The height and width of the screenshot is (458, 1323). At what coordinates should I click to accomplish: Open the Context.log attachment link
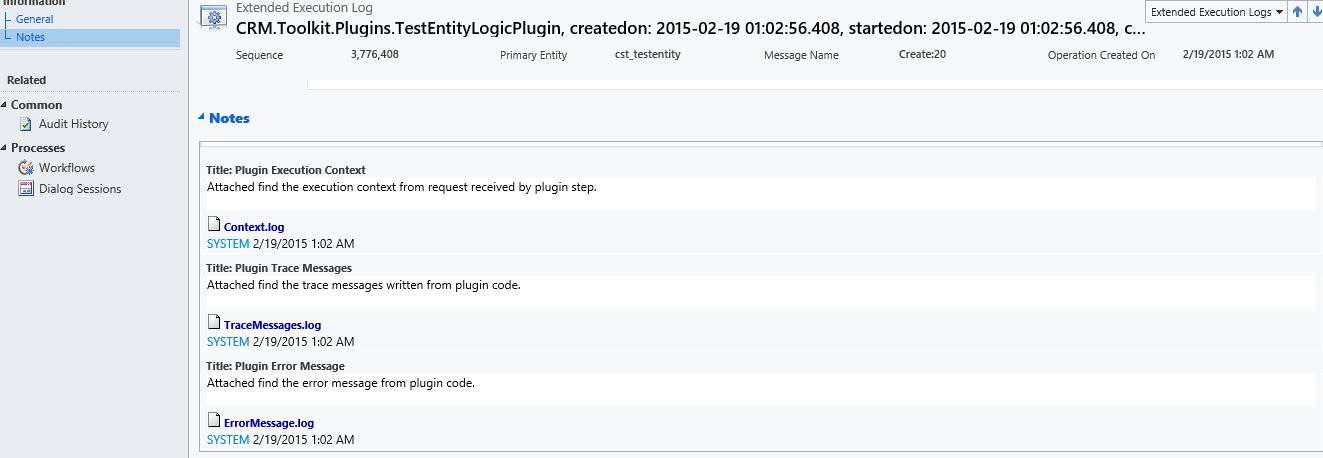point(254,227)
